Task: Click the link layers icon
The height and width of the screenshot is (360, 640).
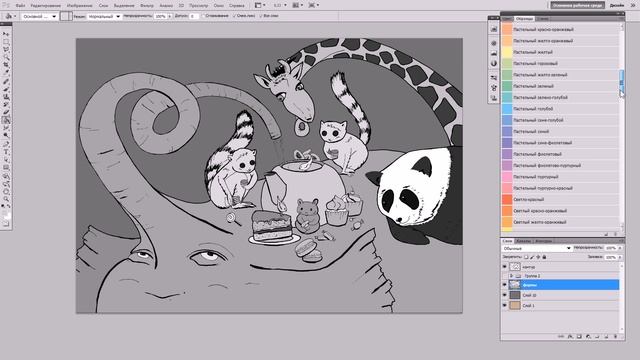Action: pos(560,336)
